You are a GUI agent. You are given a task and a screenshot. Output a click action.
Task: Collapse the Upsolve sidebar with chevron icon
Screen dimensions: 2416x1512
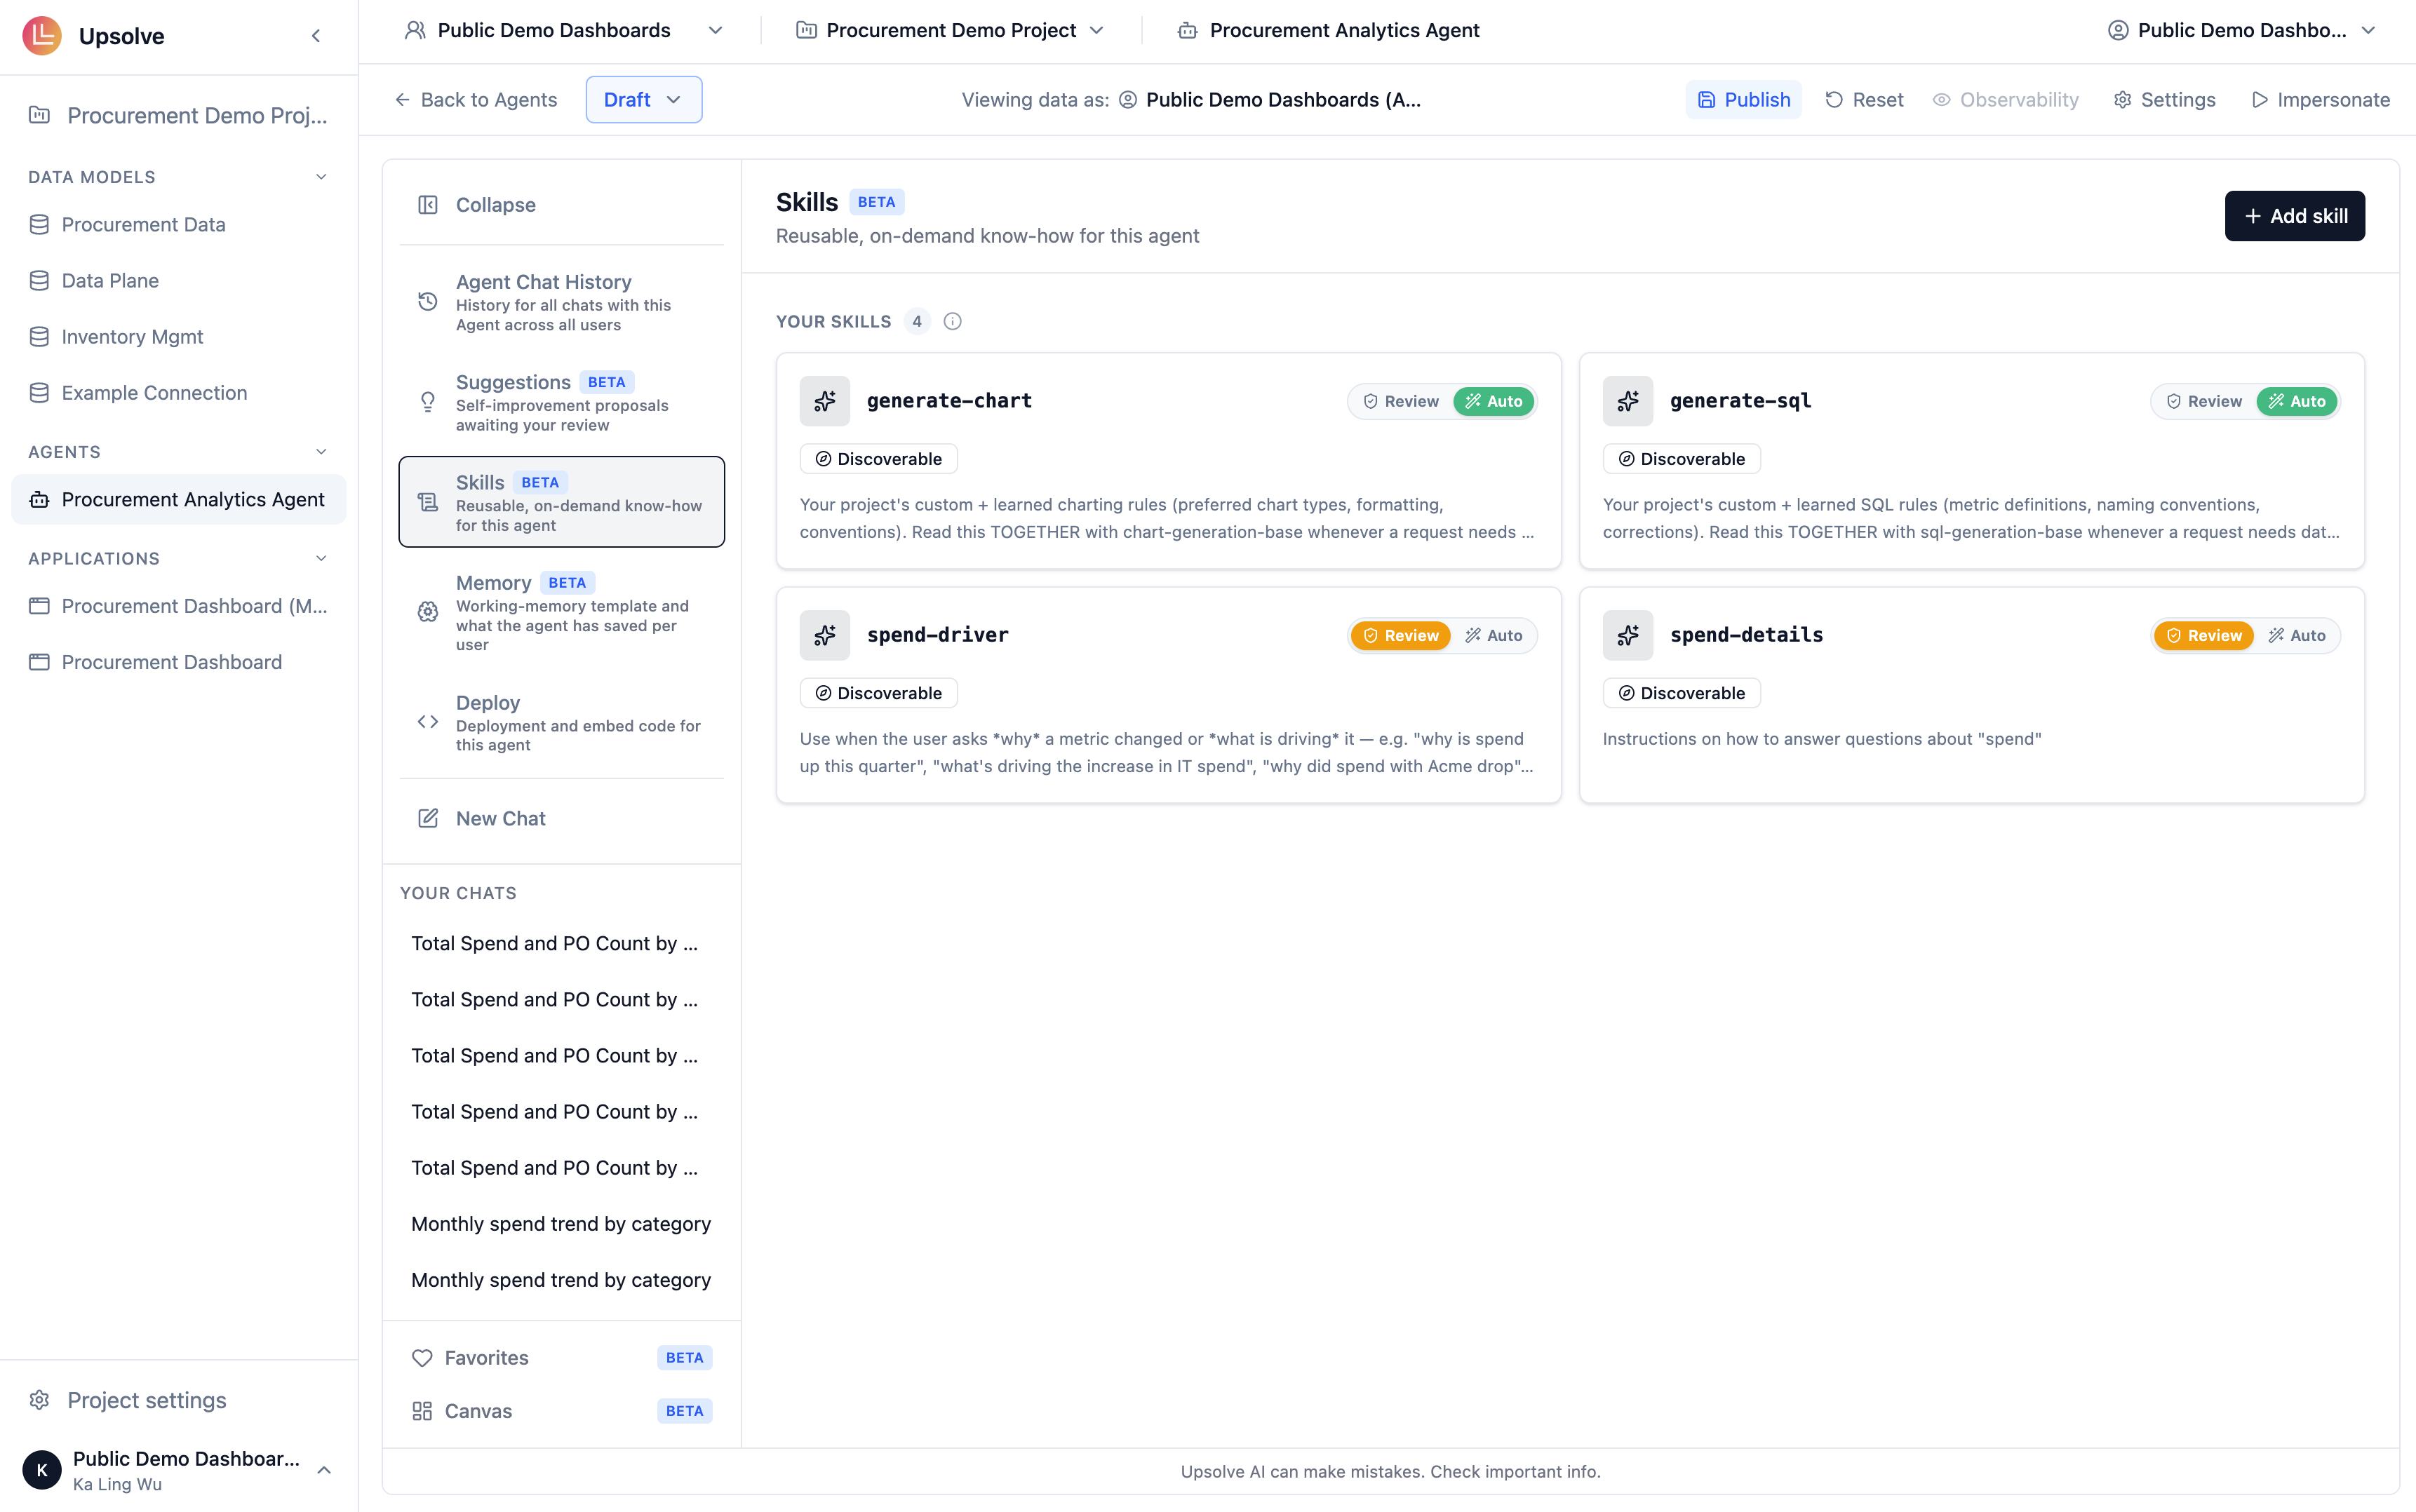(316, 36)
